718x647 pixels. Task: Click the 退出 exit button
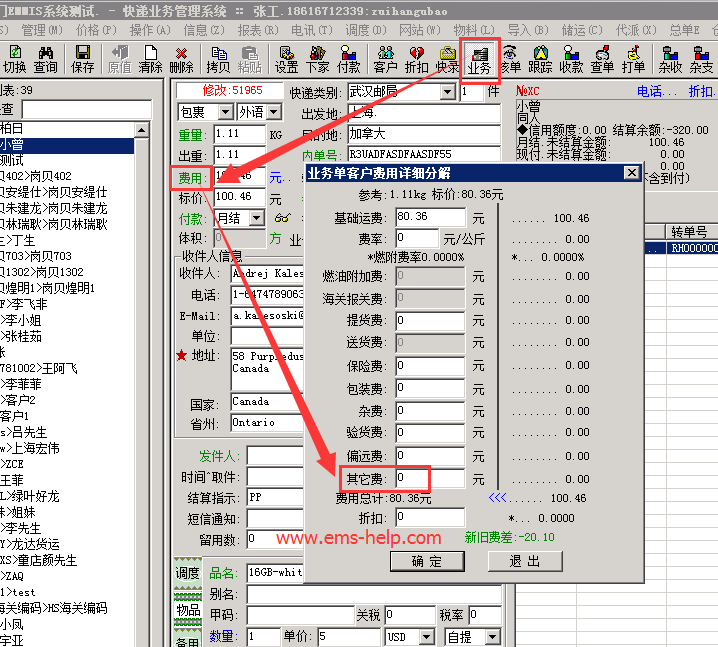(x=525, y=561)
